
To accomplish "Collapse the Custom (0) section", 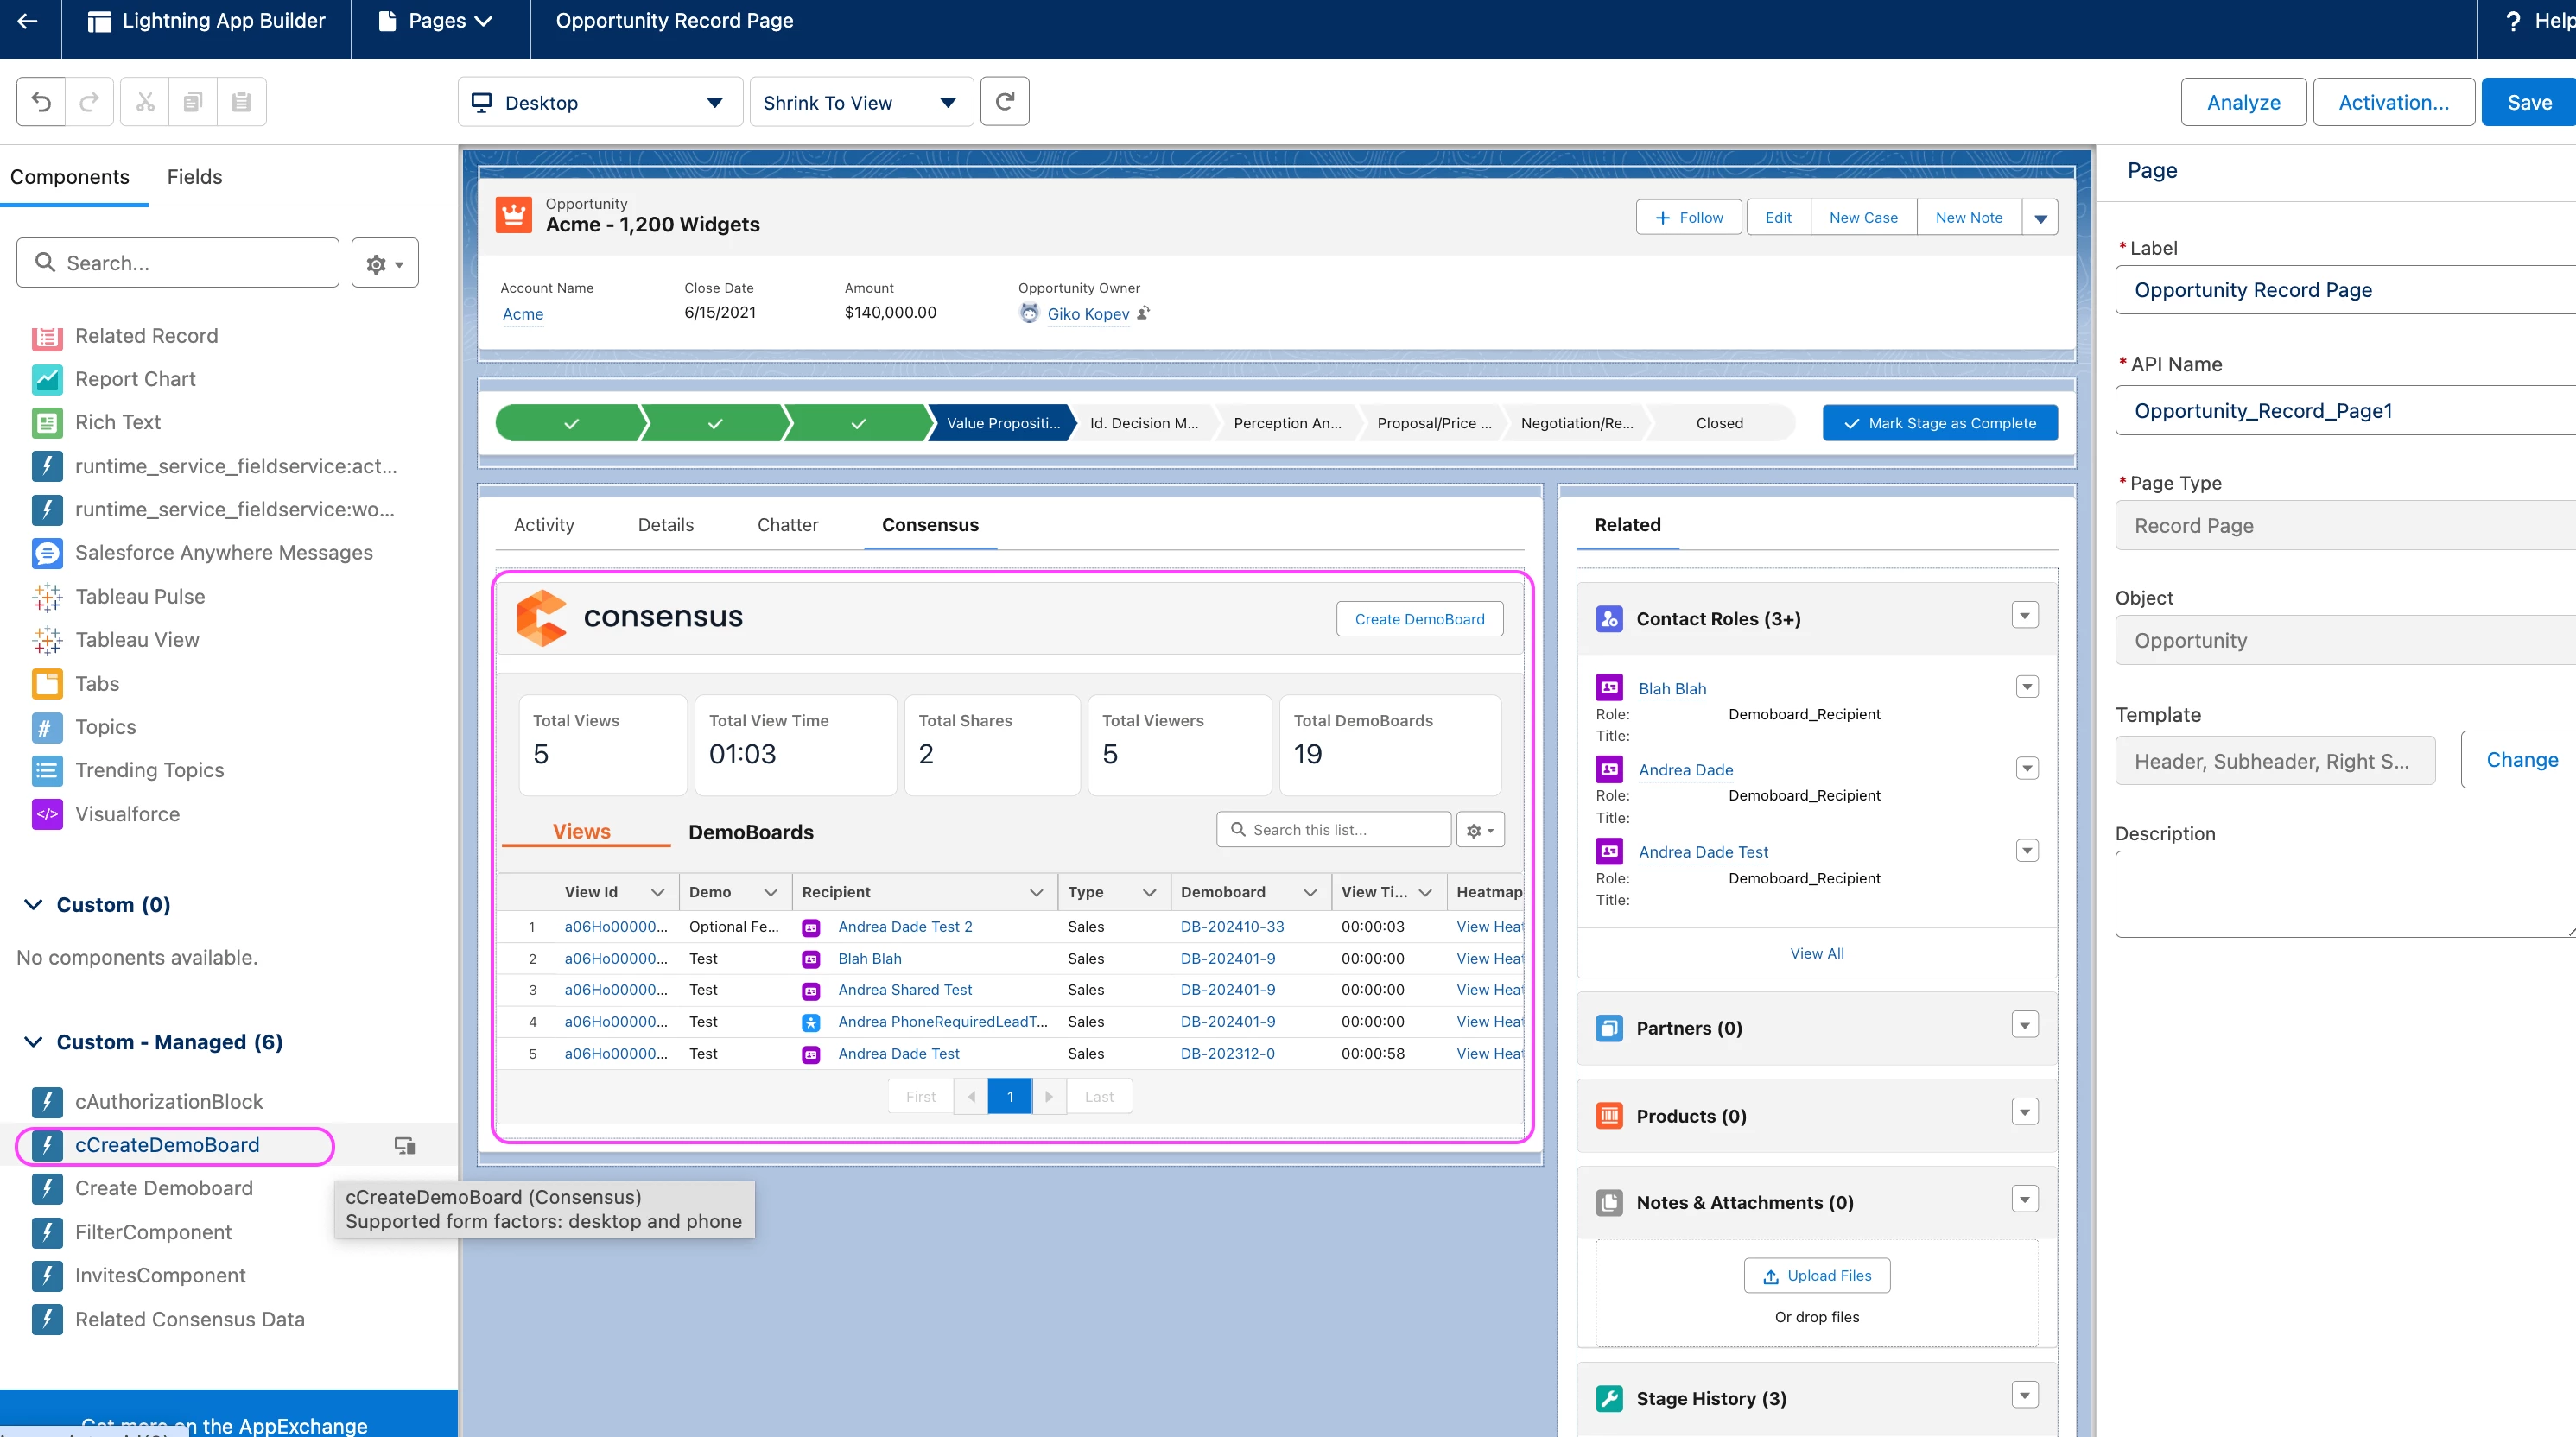I will coord(33,905).
